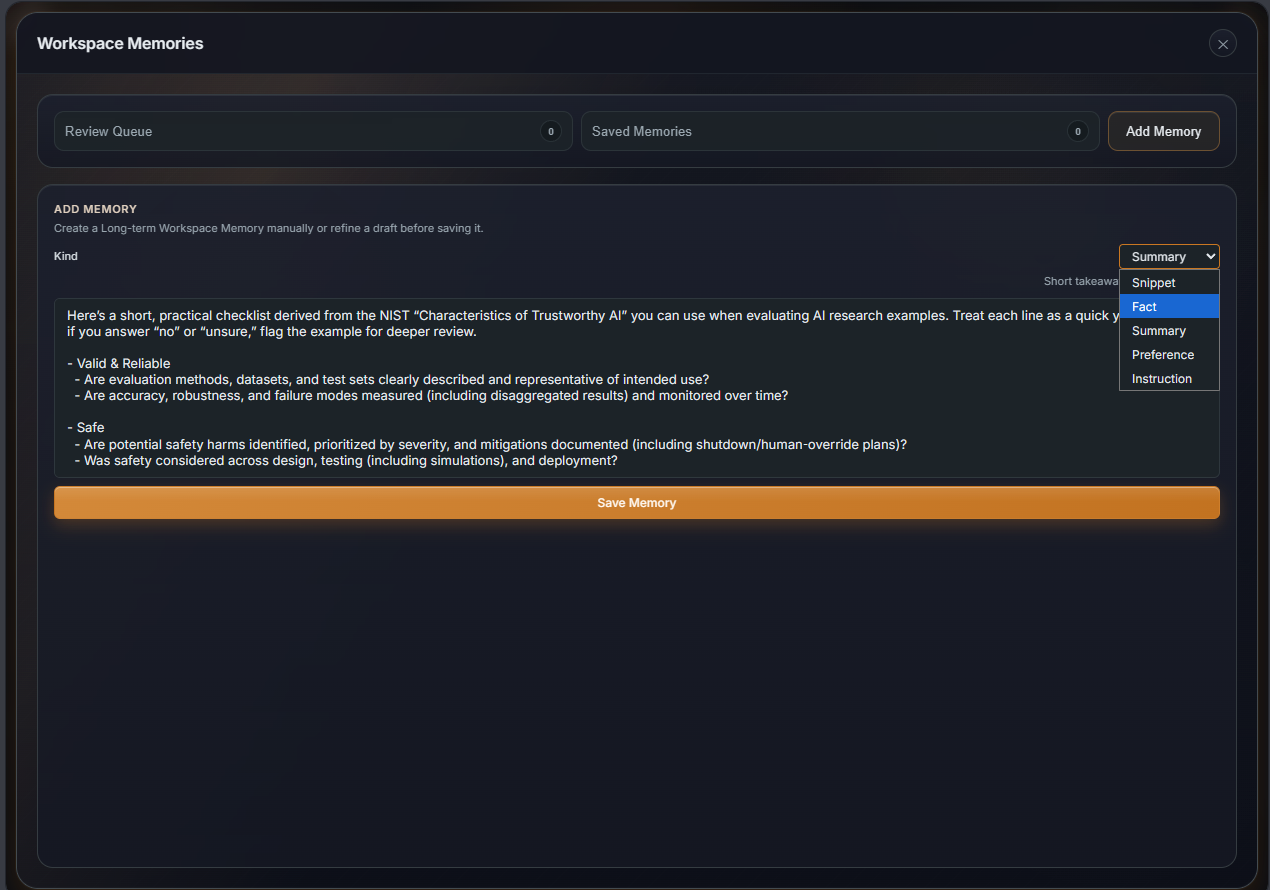The width and height of the screenshot is (1270, 890).
Task: Collapse the Kind dropdown showing Summary
Action: pos(1169,257)
